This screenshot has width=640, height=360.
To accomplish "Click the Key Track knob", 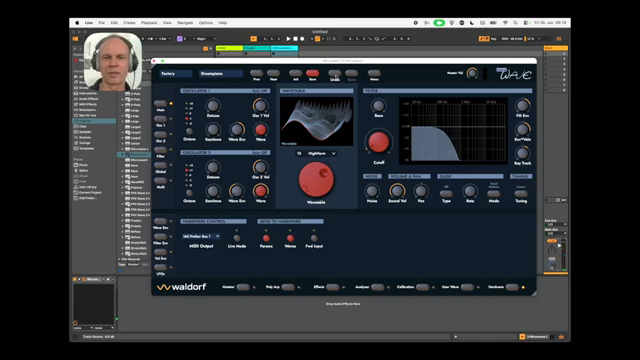I will 522,153.
